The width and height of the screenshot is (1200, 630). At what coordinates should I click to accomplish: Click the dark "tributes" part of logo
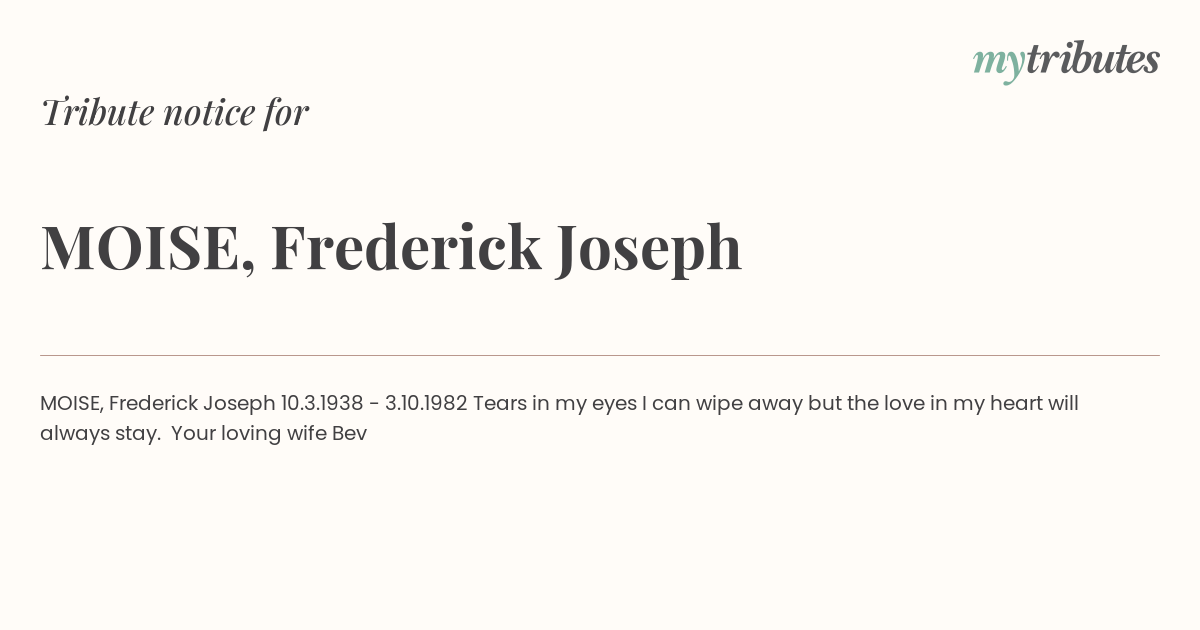click(1093, 60)
